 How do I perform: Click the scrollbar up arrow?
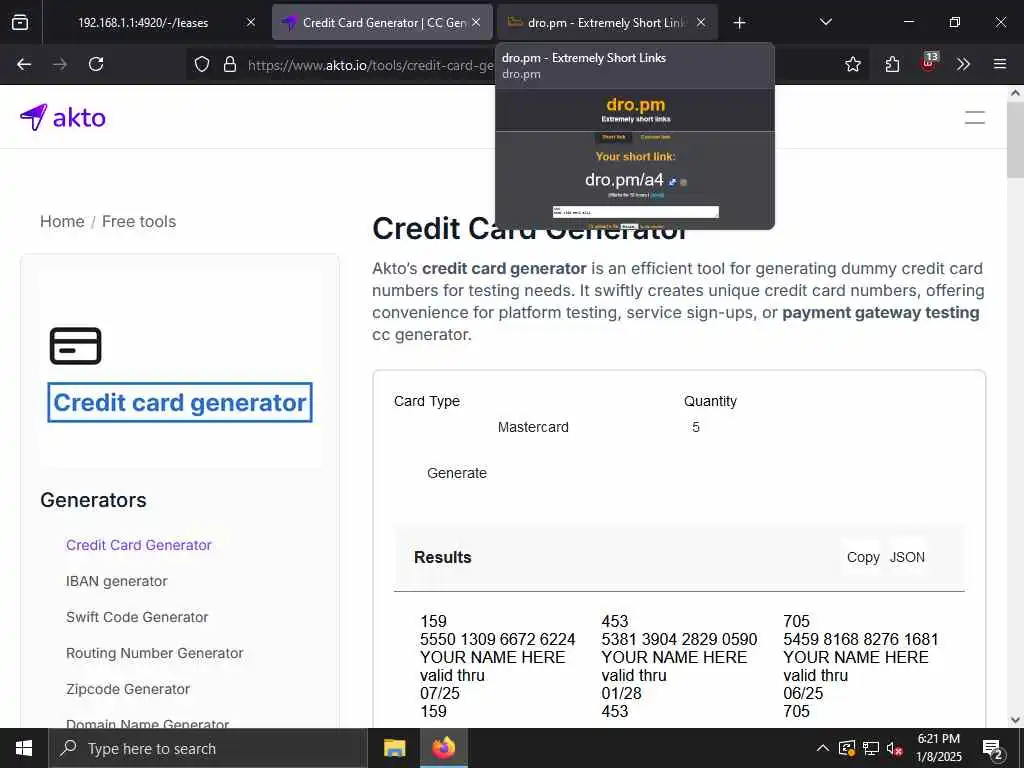[1015, 93]
